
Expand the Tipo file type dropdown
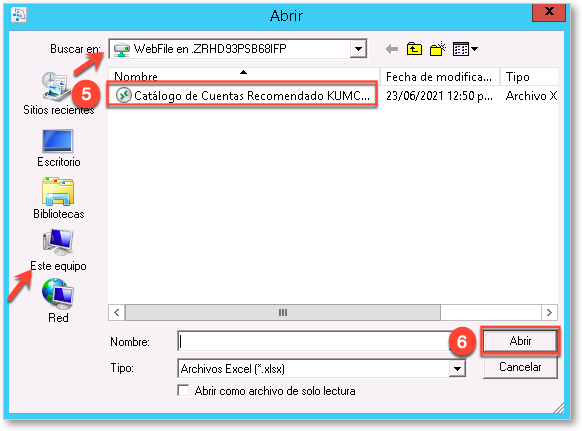pos(457,369)
